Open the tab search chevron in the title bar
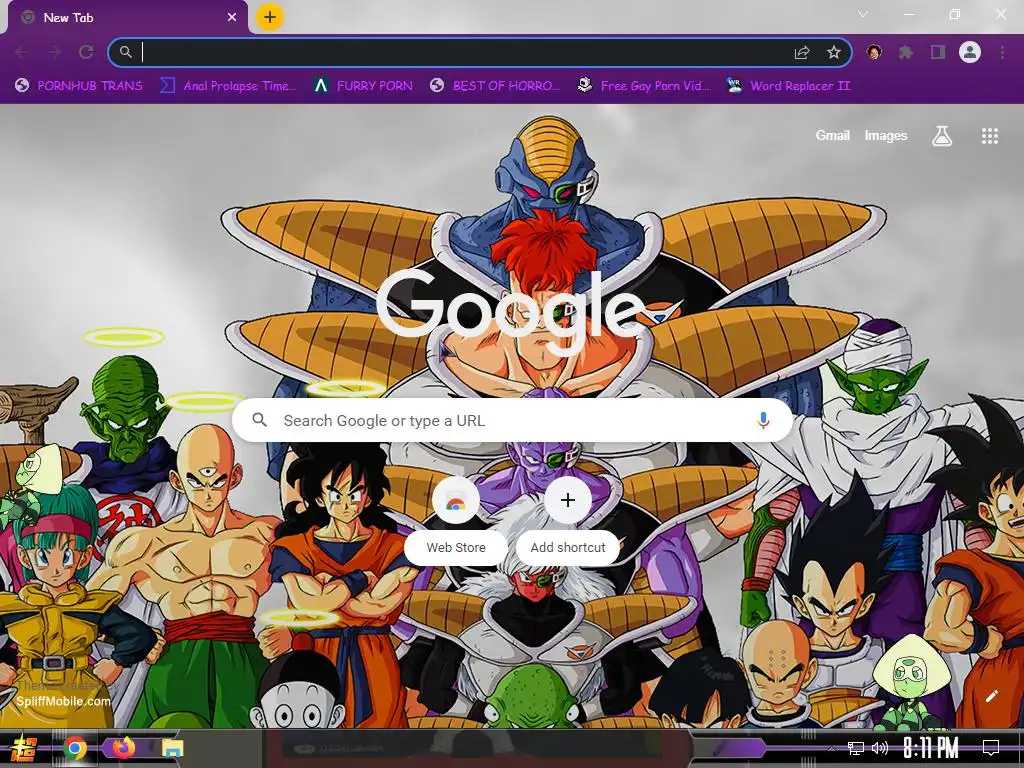Image resolution: width=1024 pixels, height=768 pixels. (x=863, y=14)
